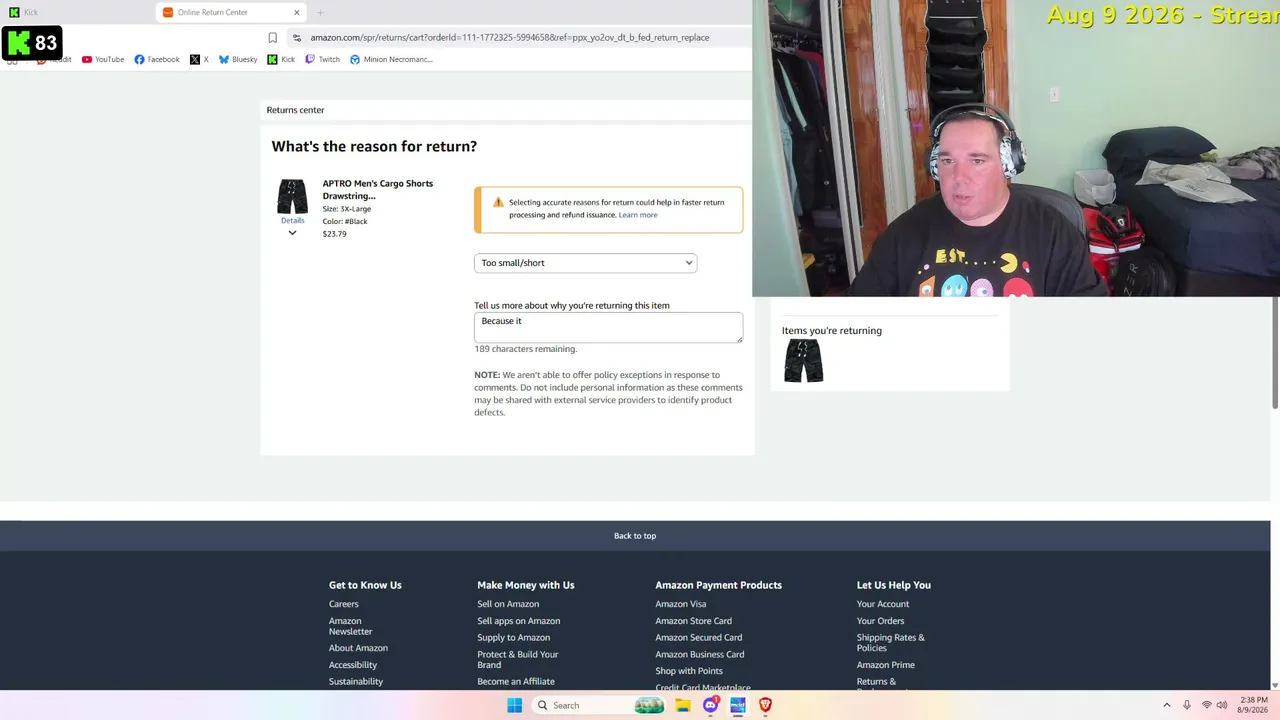Open the Kick bookmark in the bookmarks bar

[281, 59]
